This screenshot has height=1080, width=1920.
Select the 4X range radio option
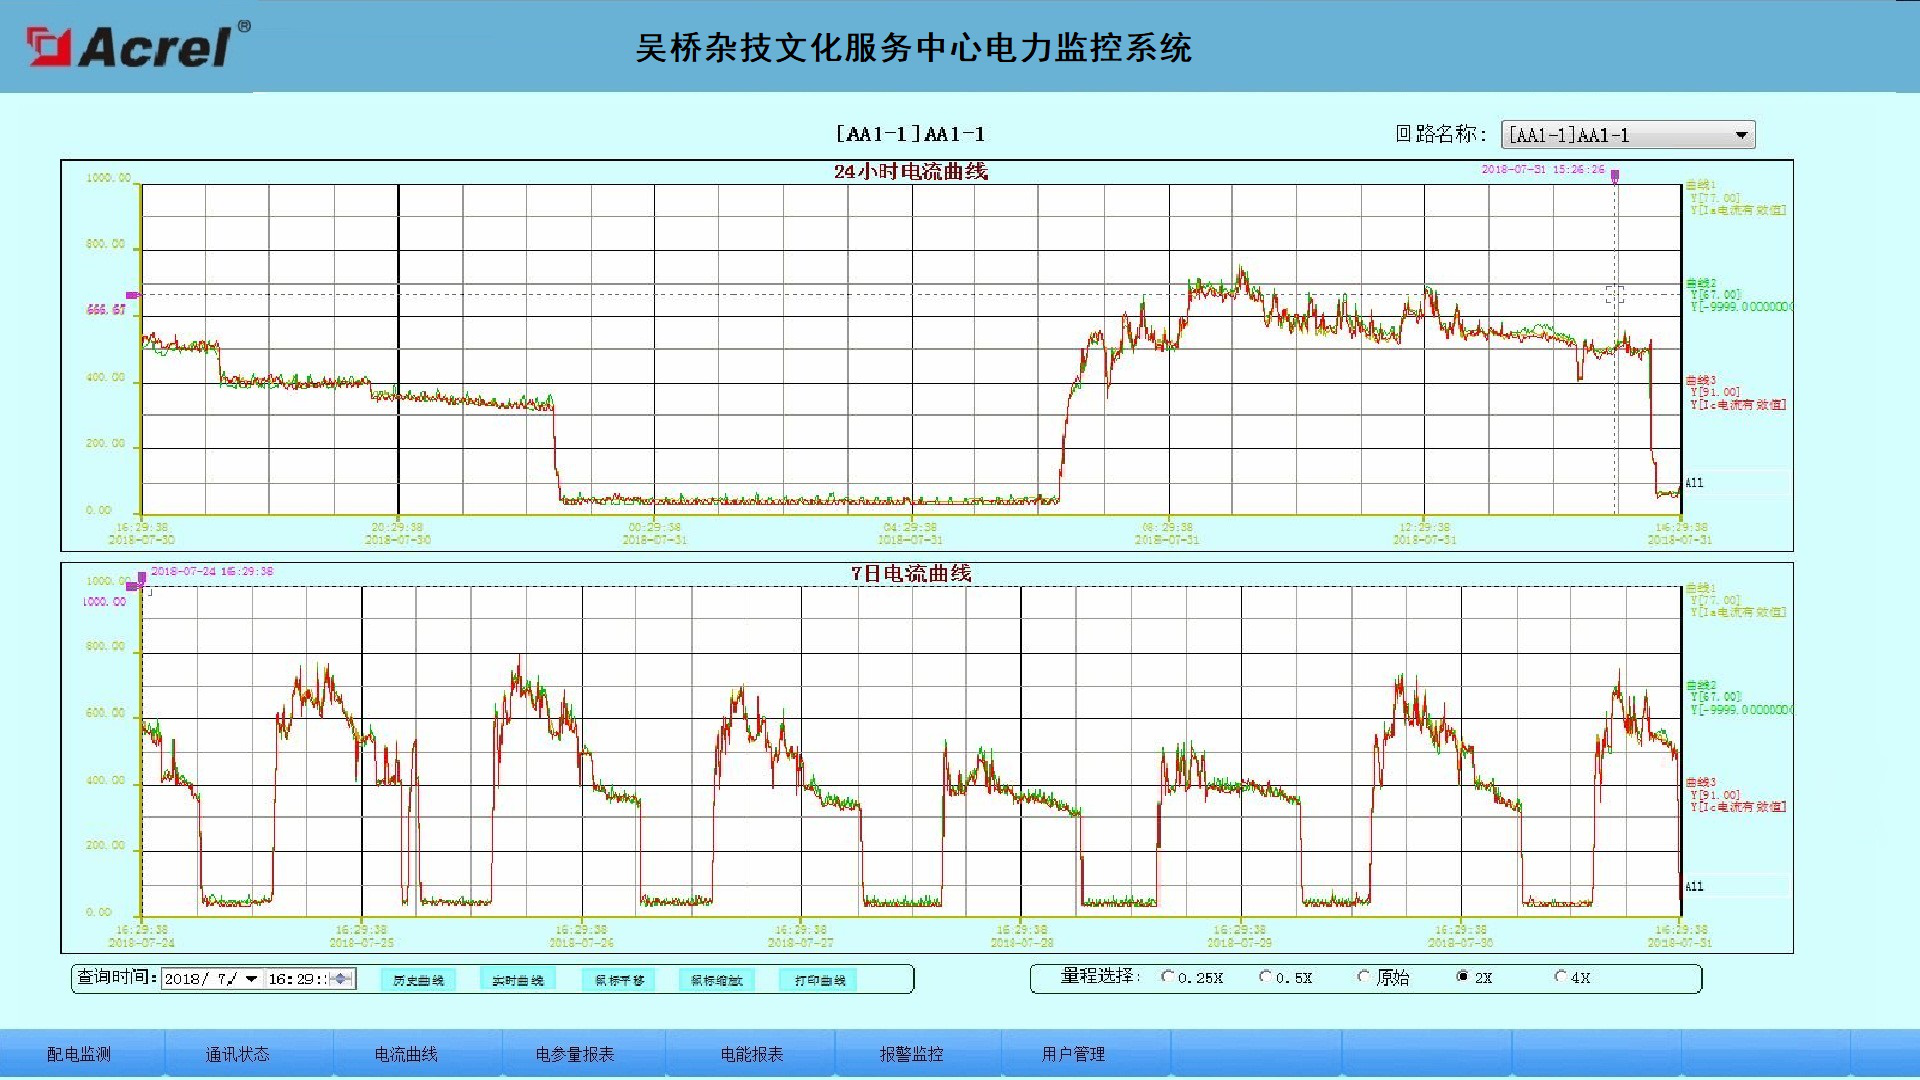click(1560, 977)
